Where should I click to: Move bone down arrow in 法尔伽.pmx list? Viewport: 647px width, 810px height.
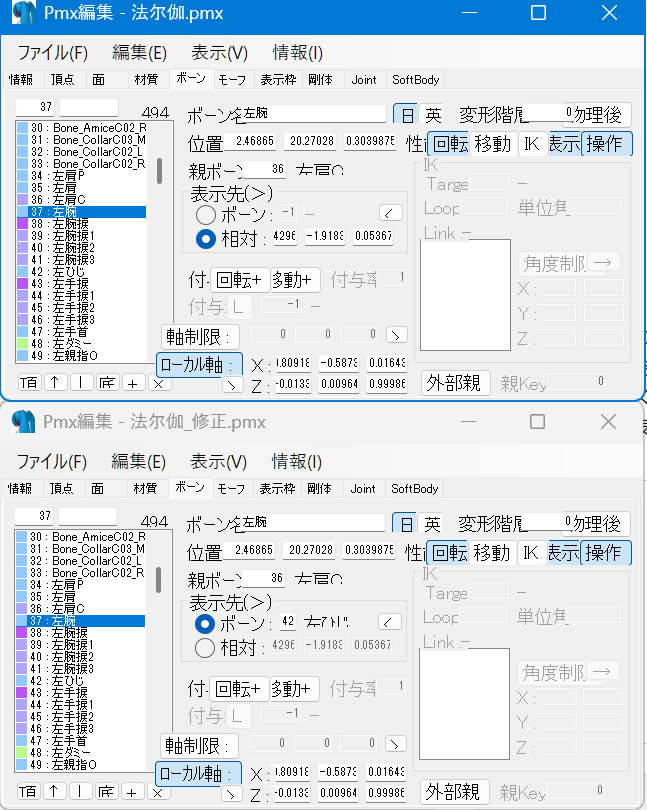coord(81,383)
